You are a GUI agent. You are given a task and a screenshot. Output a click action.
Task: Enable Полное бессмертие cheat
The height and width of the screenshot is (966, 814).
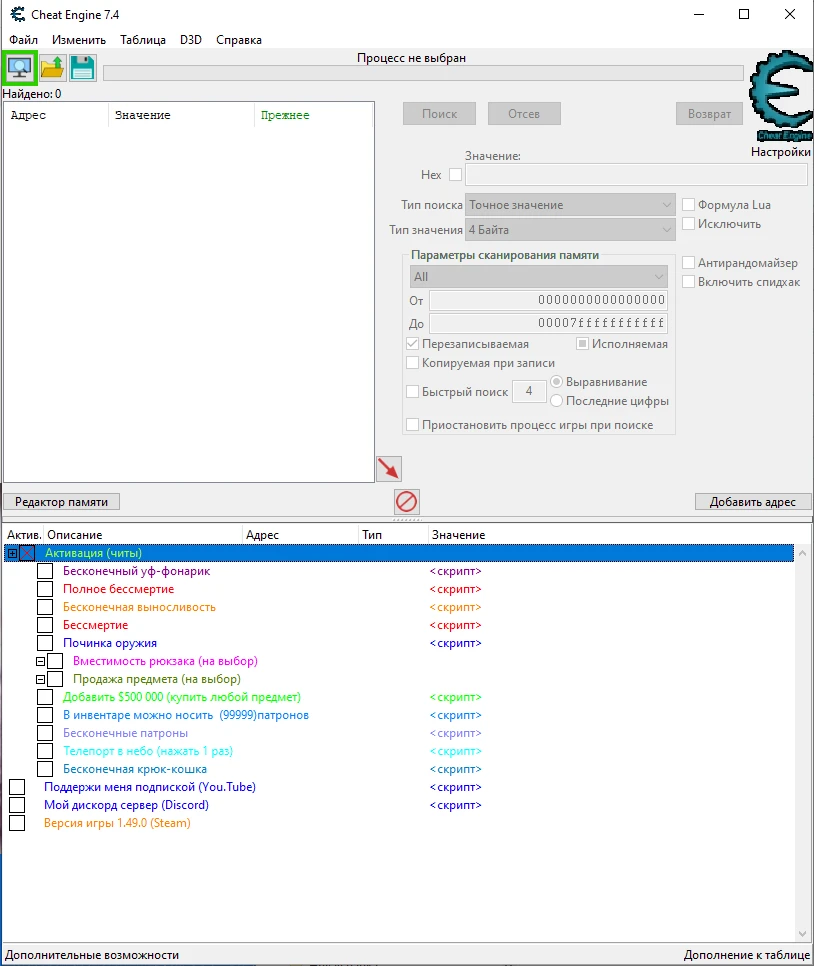pyautogui.click(x=45, y=589)
